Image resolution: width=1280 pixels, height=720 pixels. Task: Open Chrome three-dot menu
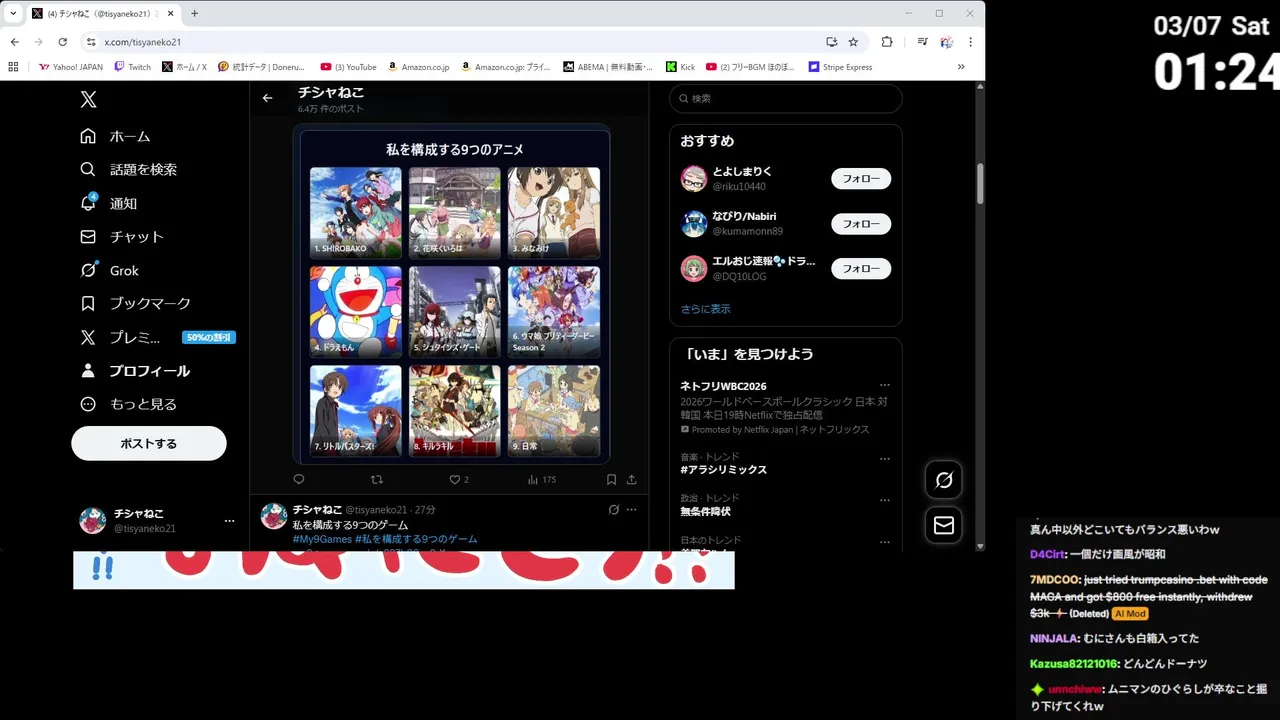click(970, 42)
